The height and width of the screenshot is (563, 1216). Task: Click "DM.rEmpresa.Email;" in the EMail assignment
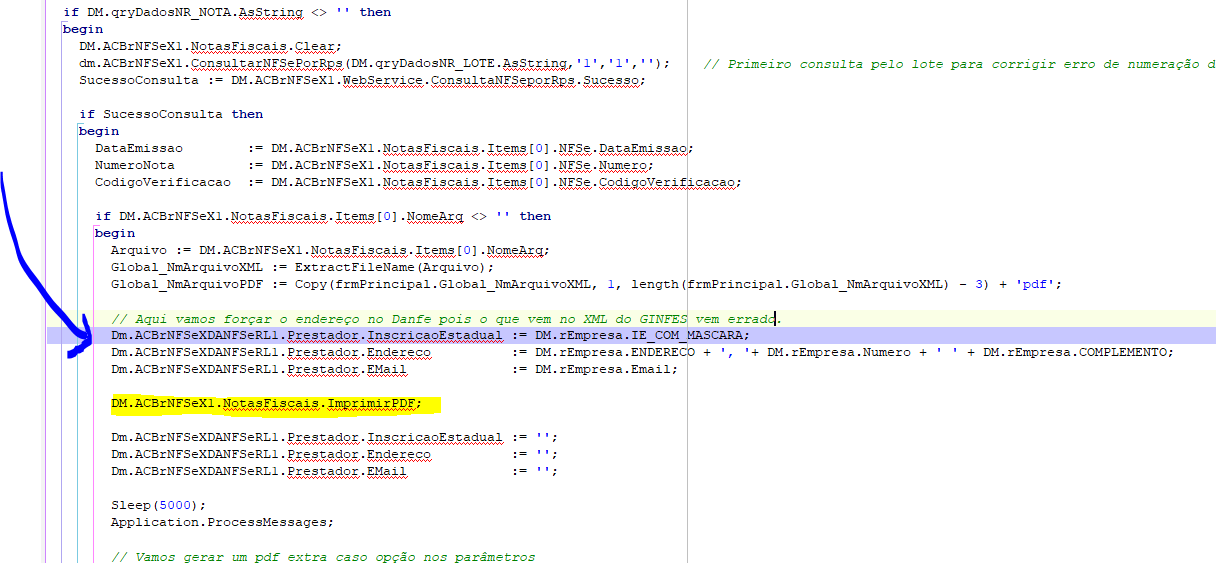606,369
